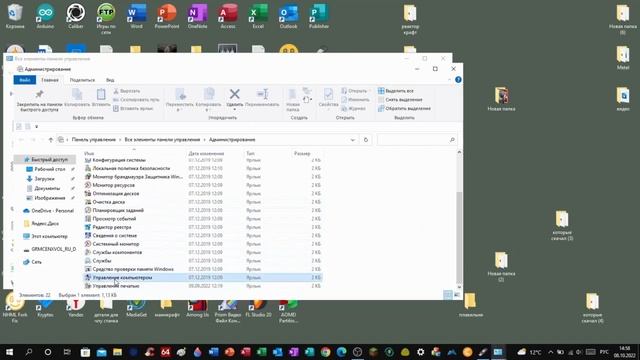
Task: Click the file list vertical scrollbar
Action: [x=459, y=238]
